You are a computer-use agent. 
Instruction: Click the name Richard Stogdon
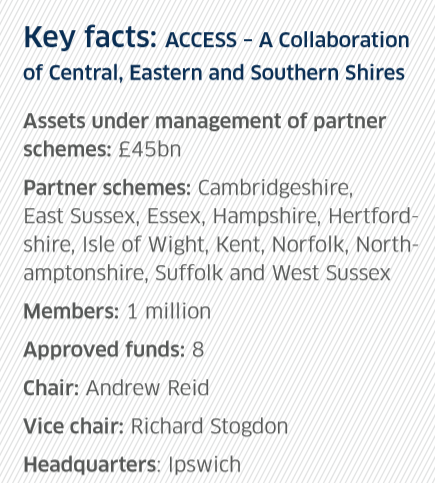point(209,426)
